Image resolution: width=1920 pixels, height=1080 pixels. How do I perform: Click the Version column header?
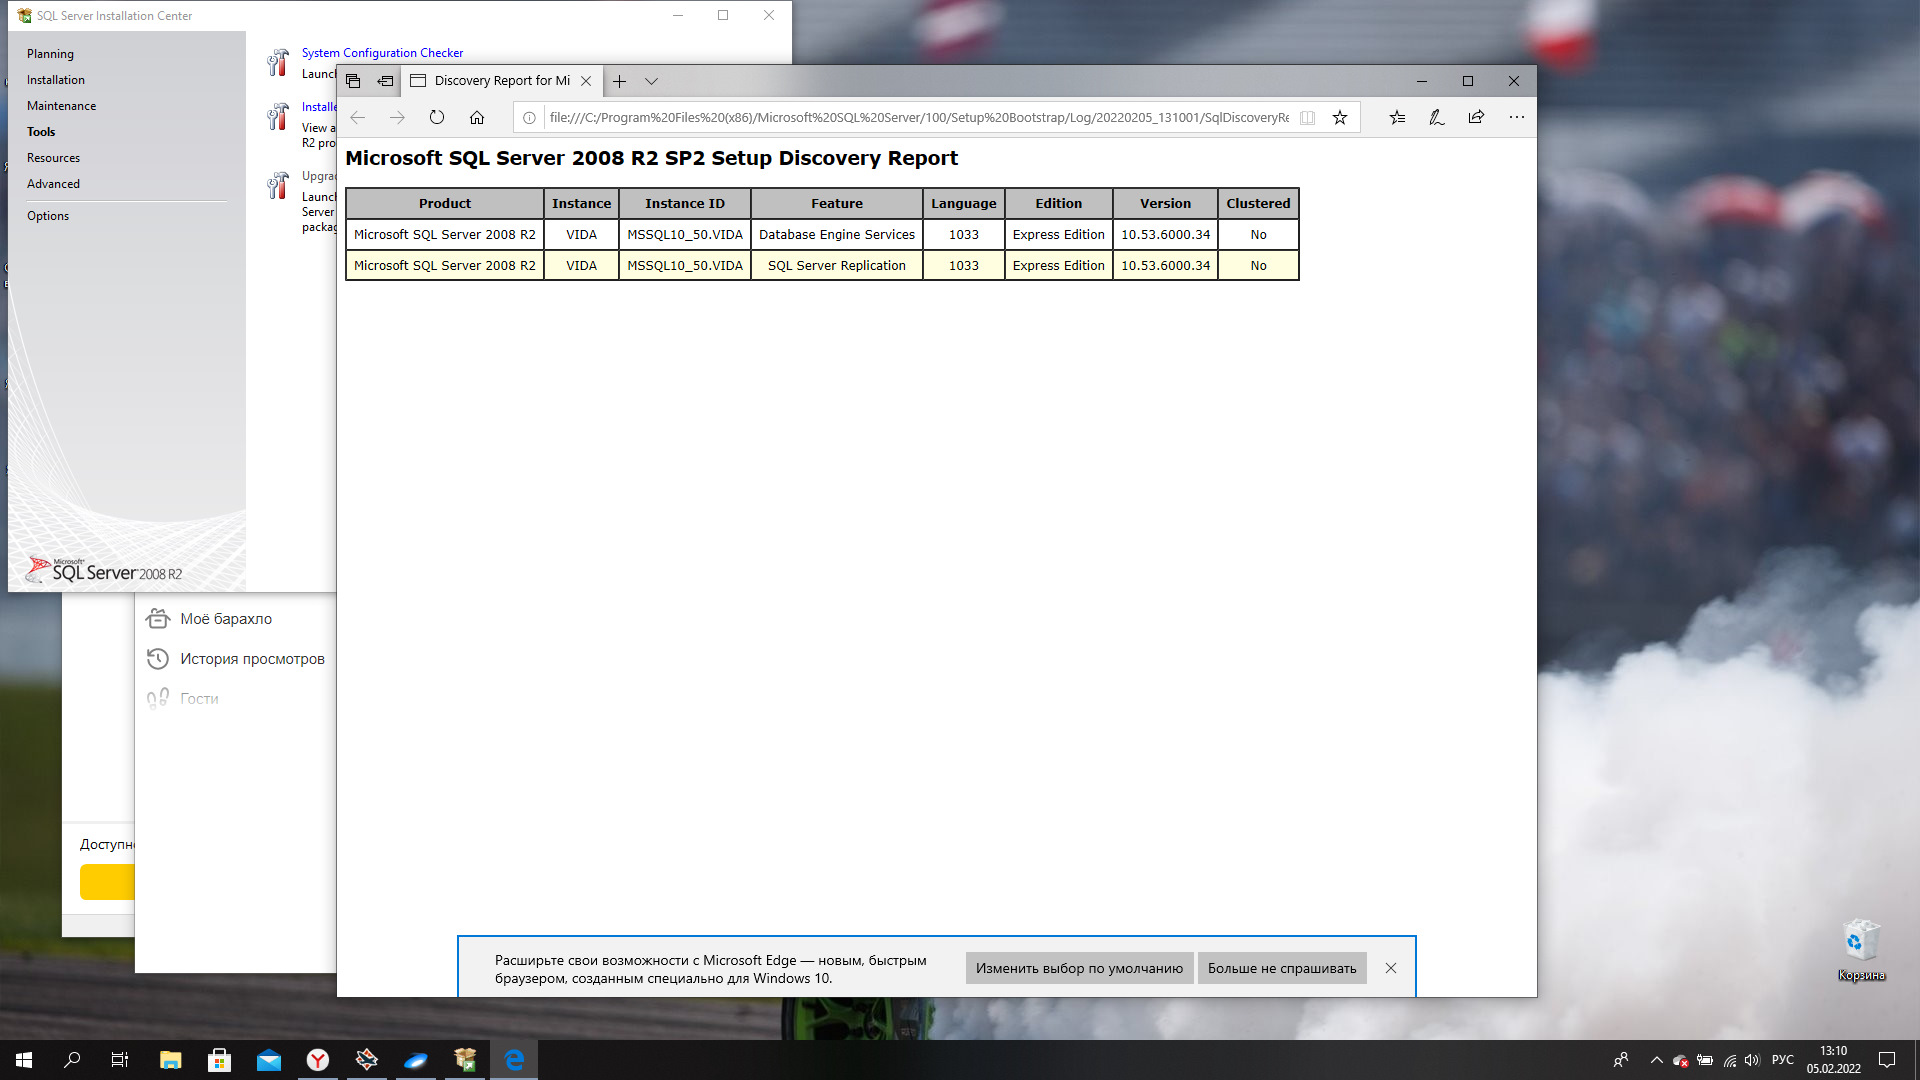point(1165,204)
